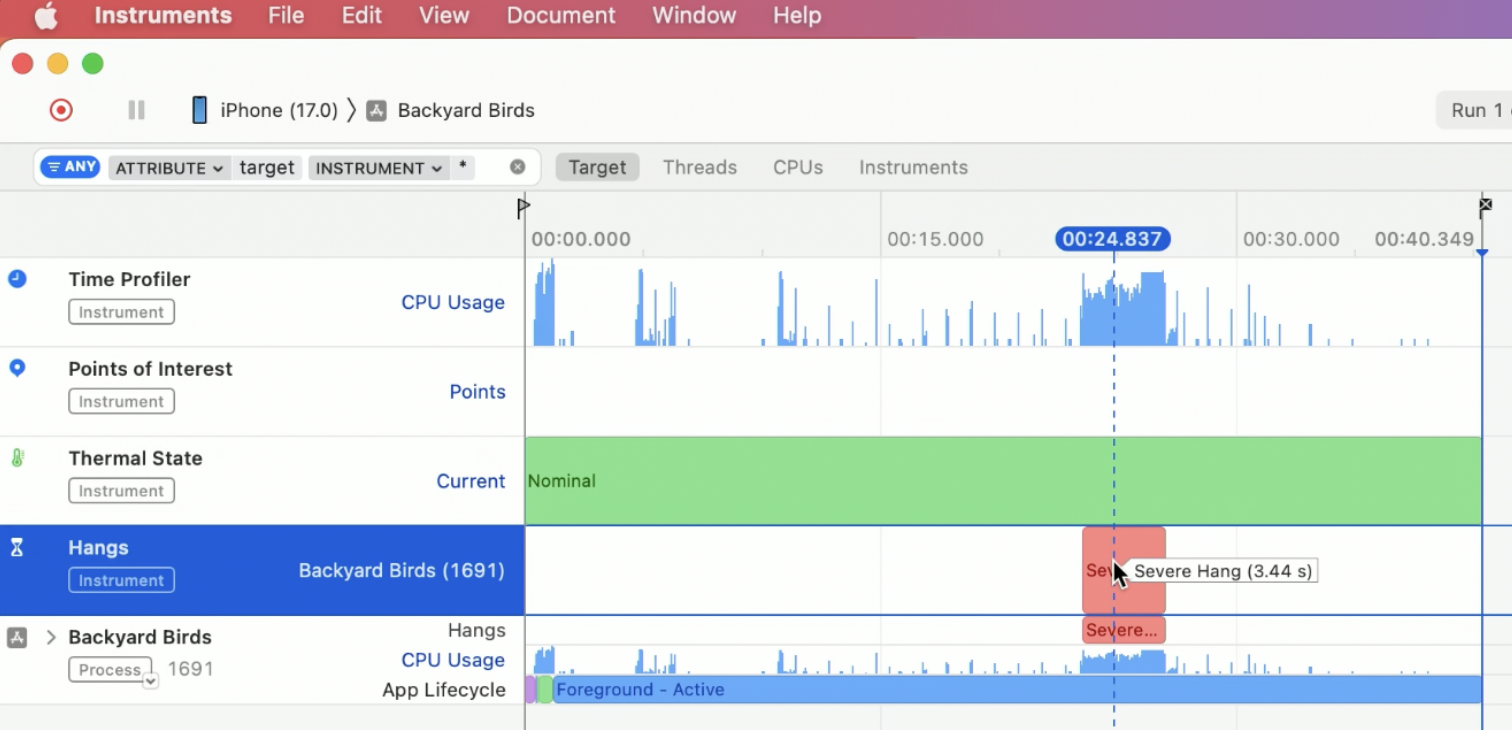
Task: Click the 00:15.000 ruler label
Action: (935, 239)
